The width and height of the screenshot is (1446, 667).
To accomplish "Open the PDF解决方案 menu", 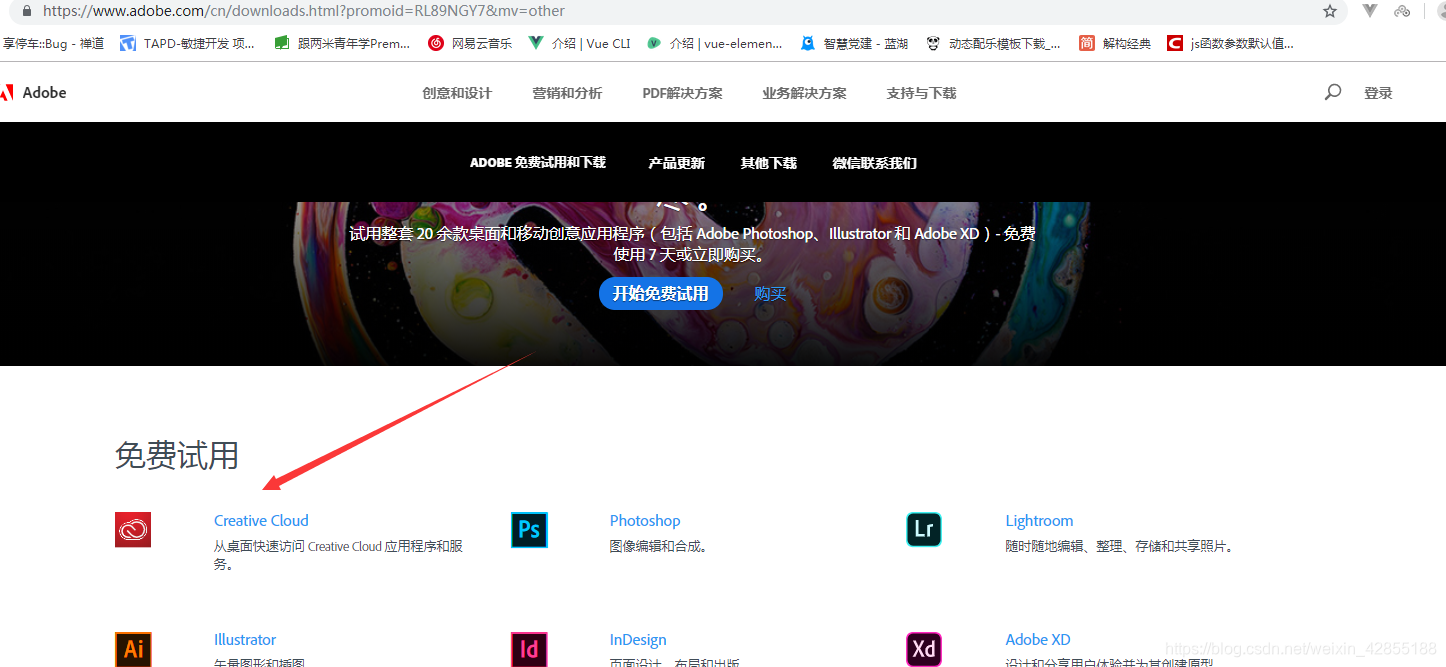I will point(682,93).
